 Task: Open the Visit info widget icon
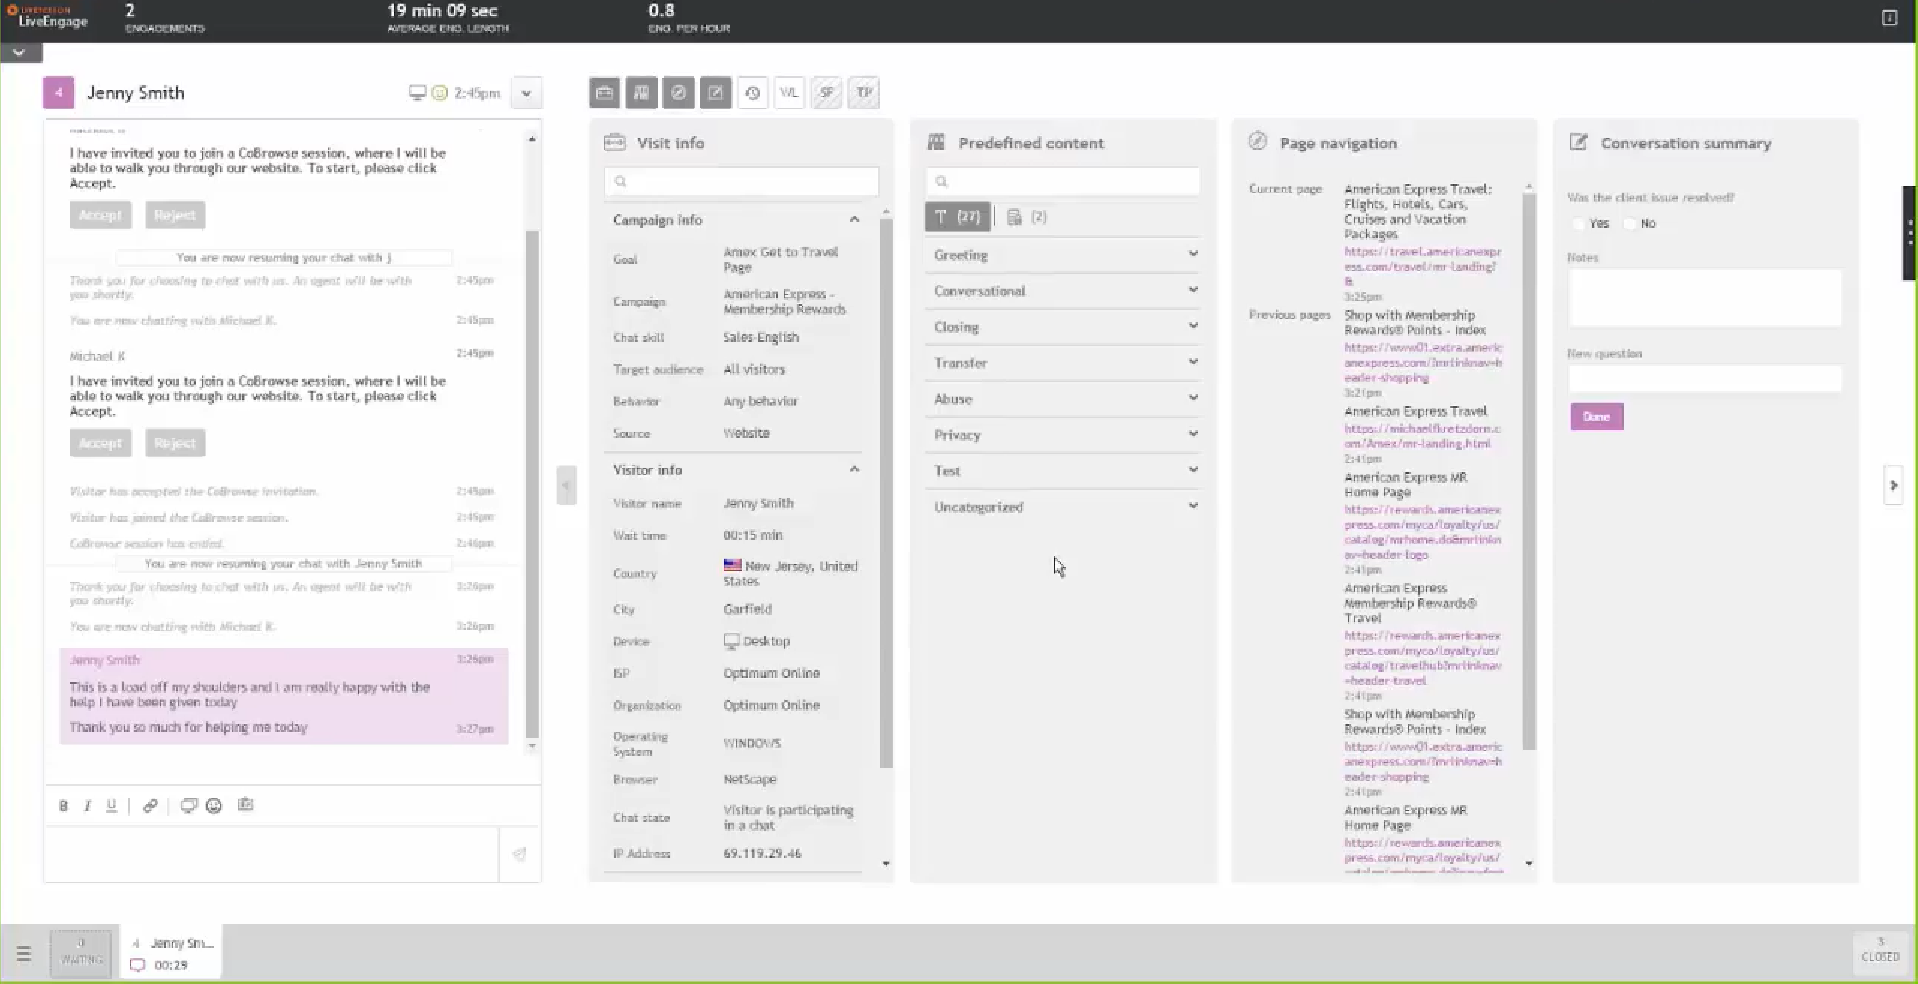[604, 93]
